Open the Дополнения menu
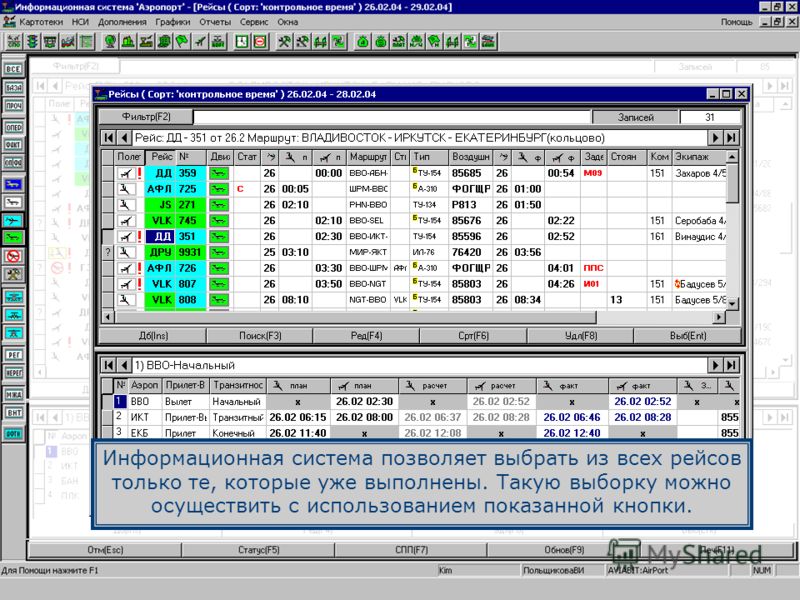 coord(122,22)
